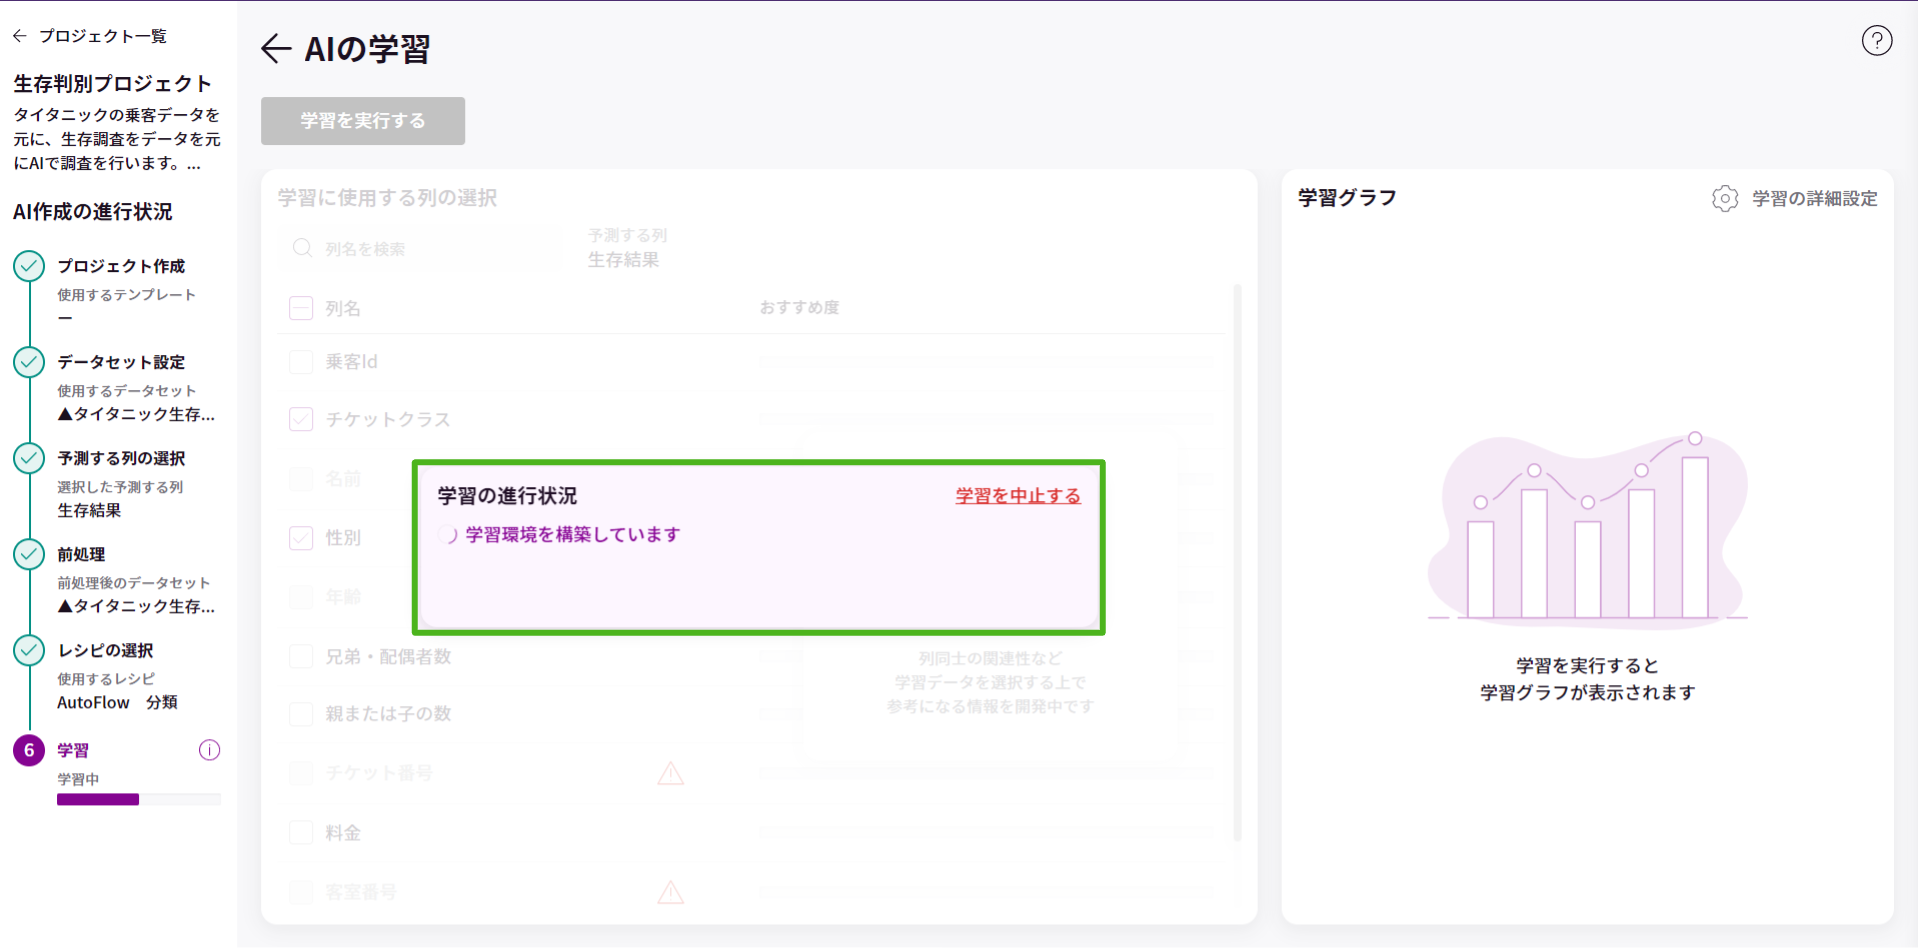This screenshot has height=949, width=1918.
Task: Click the 前処理 completed checkmark icon
Action: point(29,554)
